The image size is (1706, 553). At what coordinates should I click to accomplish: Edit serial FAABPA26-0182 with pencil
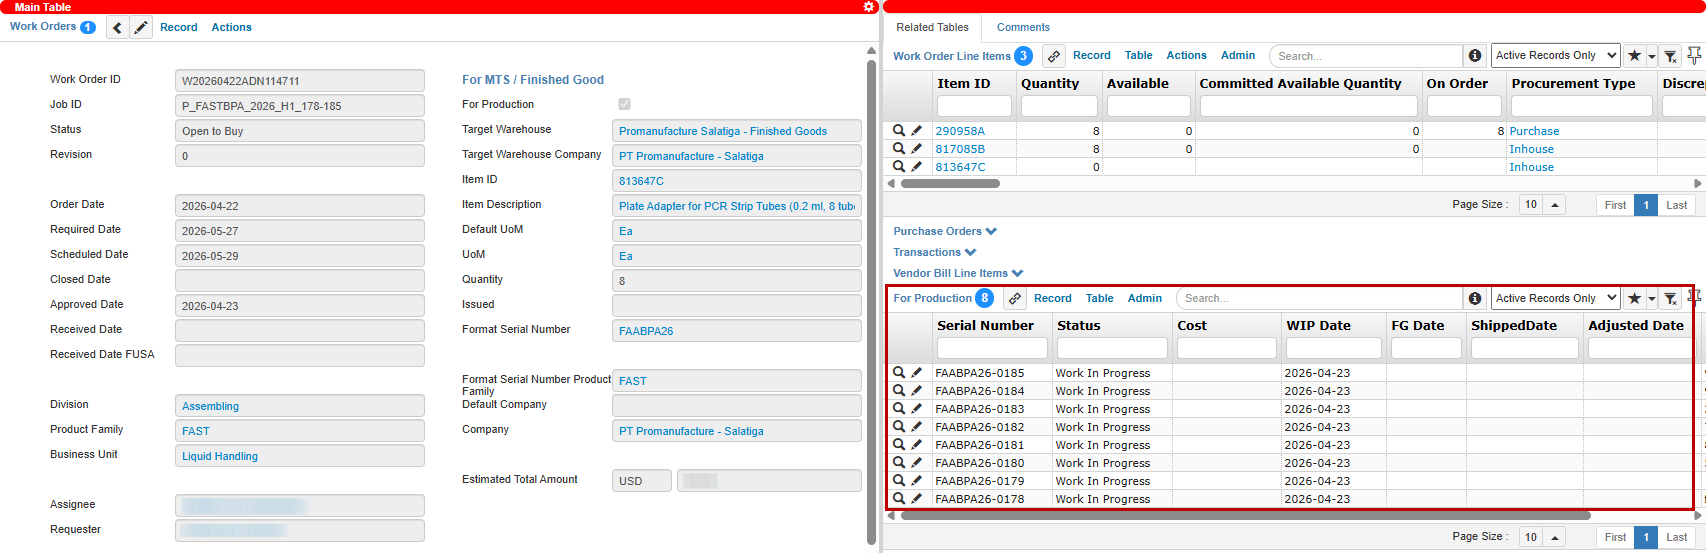click(x=916, y=427)
